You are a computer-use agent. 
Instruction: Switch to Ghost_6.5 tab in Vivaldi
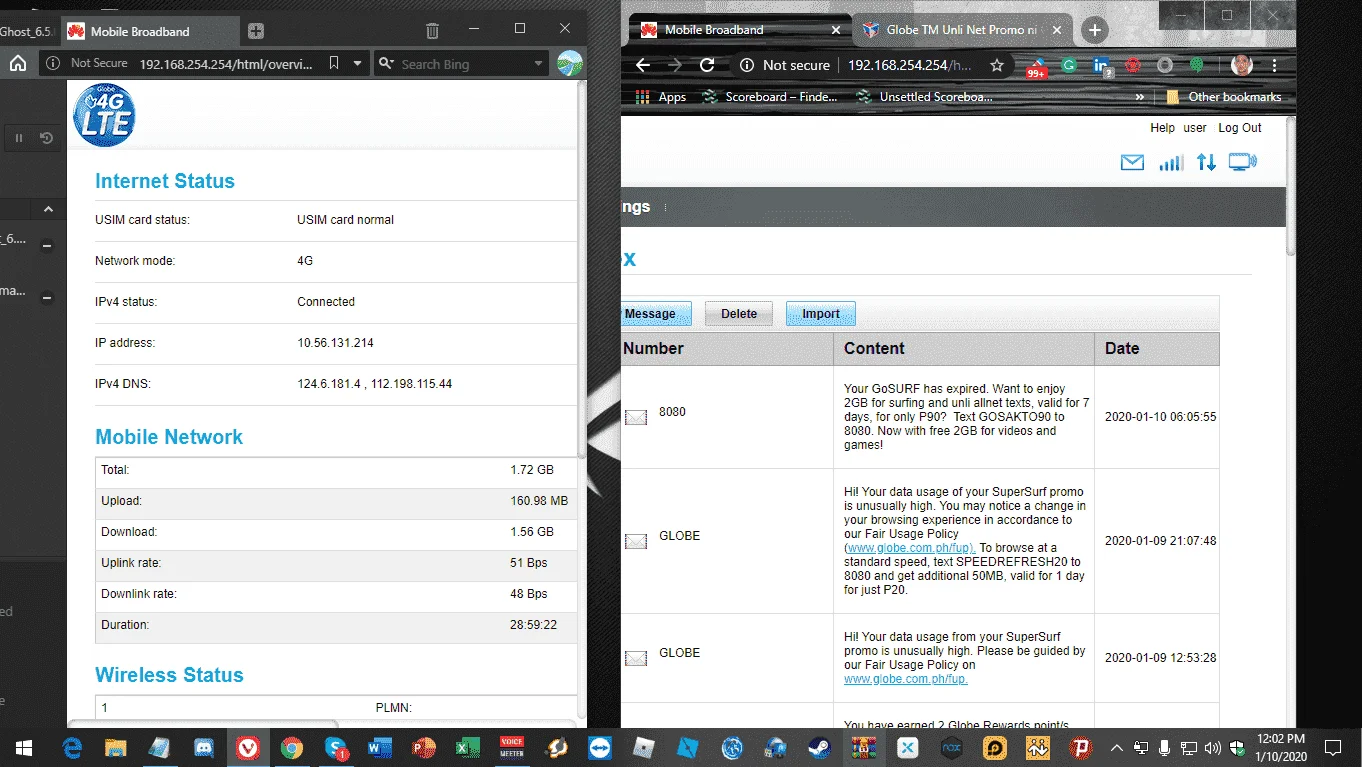click(30, 31)
